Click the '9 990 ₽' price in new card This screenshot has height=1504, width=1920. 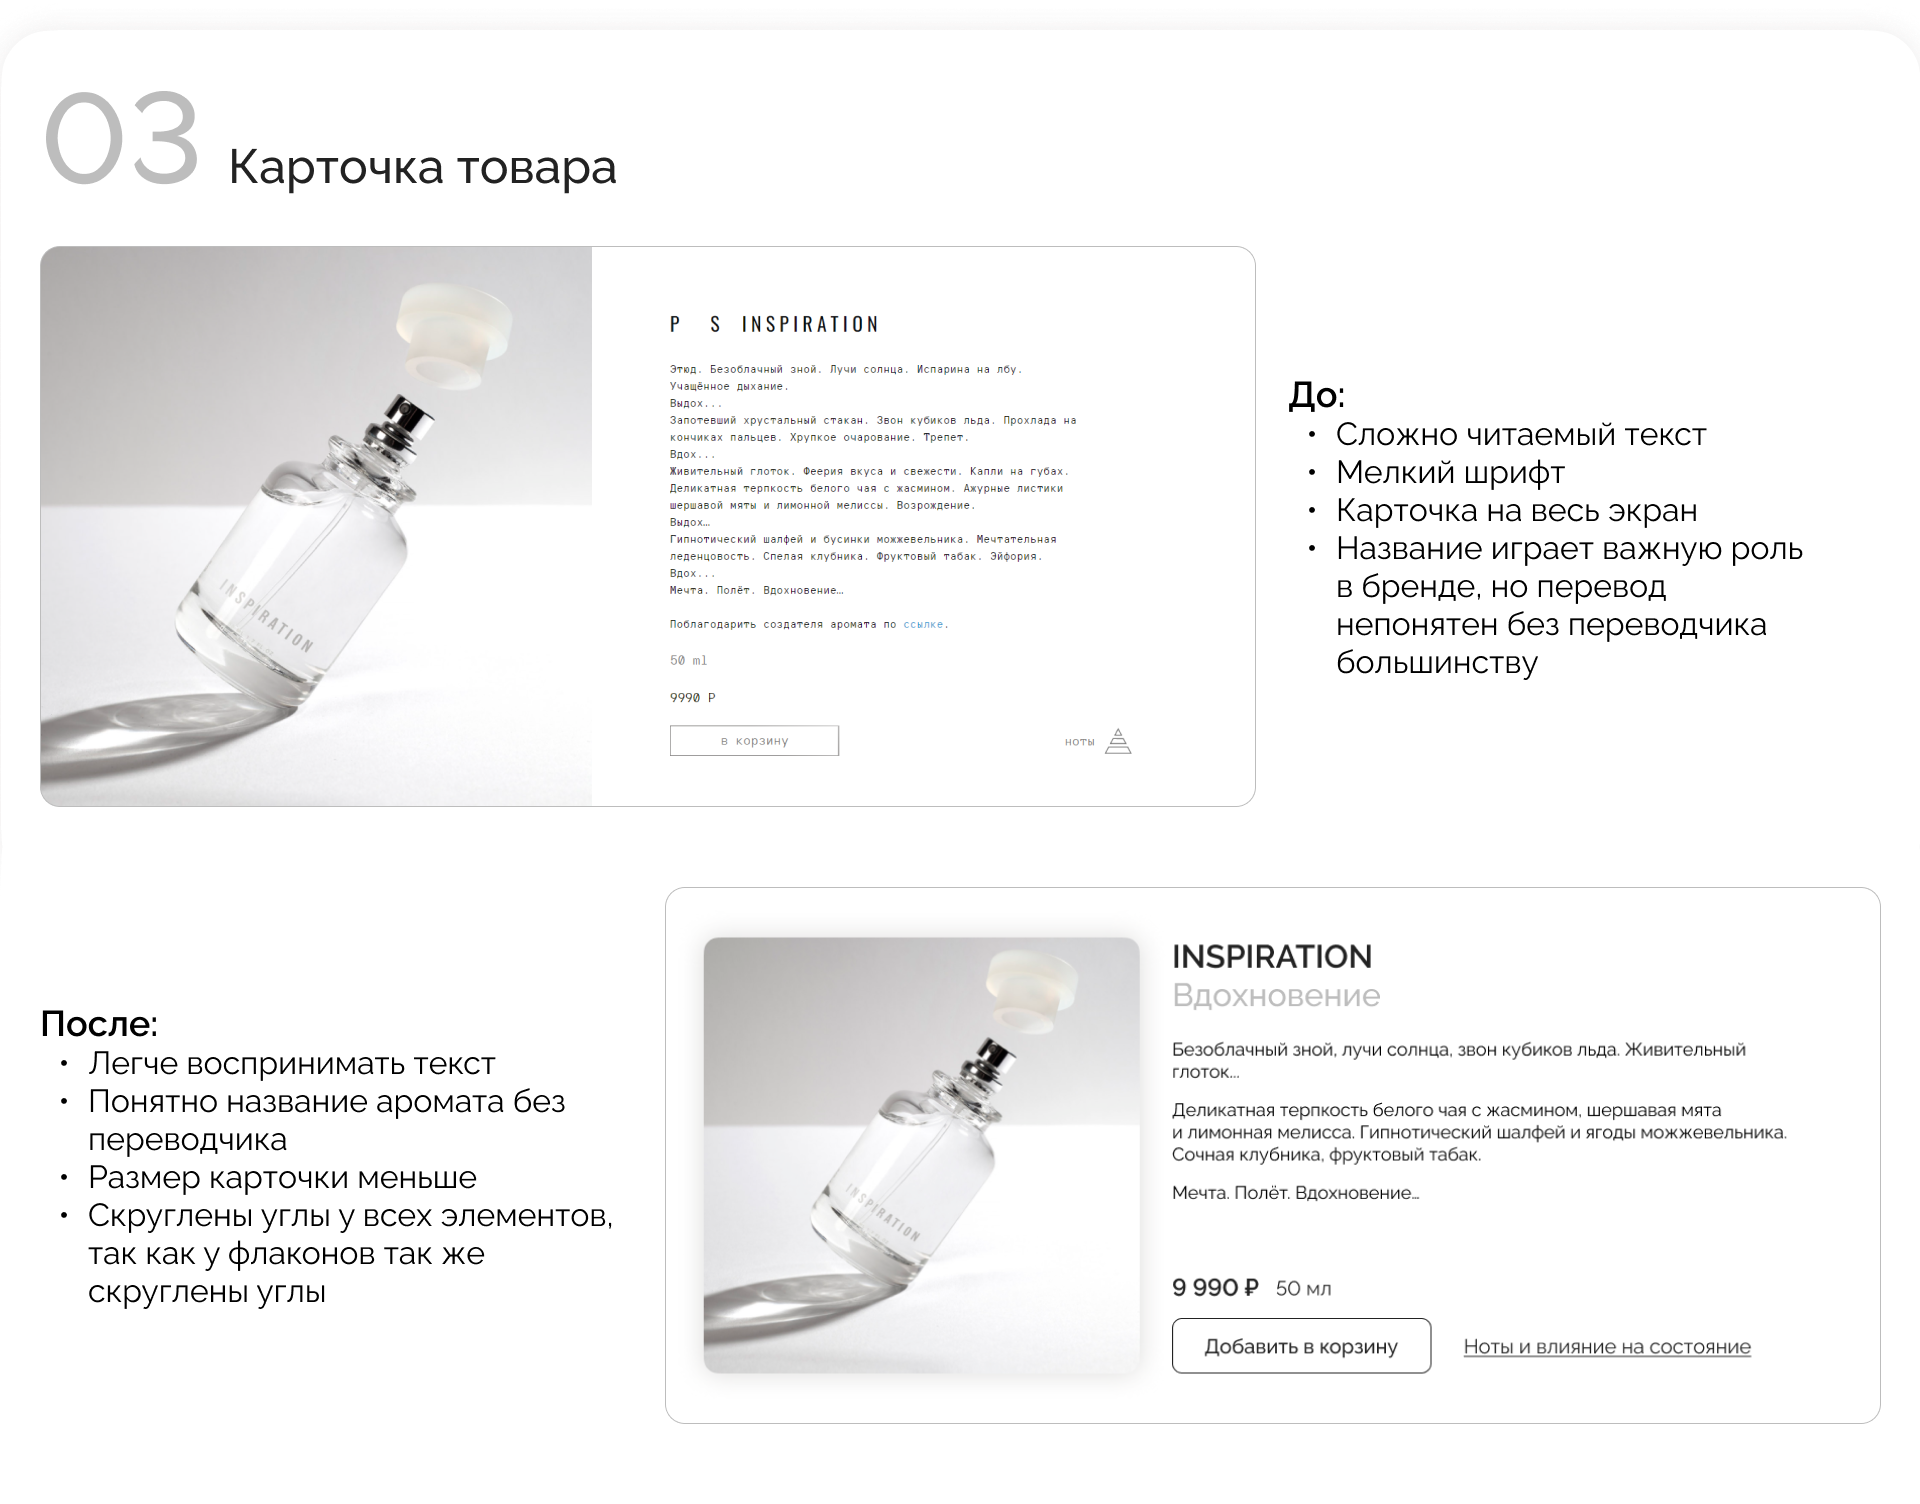1215,1288
